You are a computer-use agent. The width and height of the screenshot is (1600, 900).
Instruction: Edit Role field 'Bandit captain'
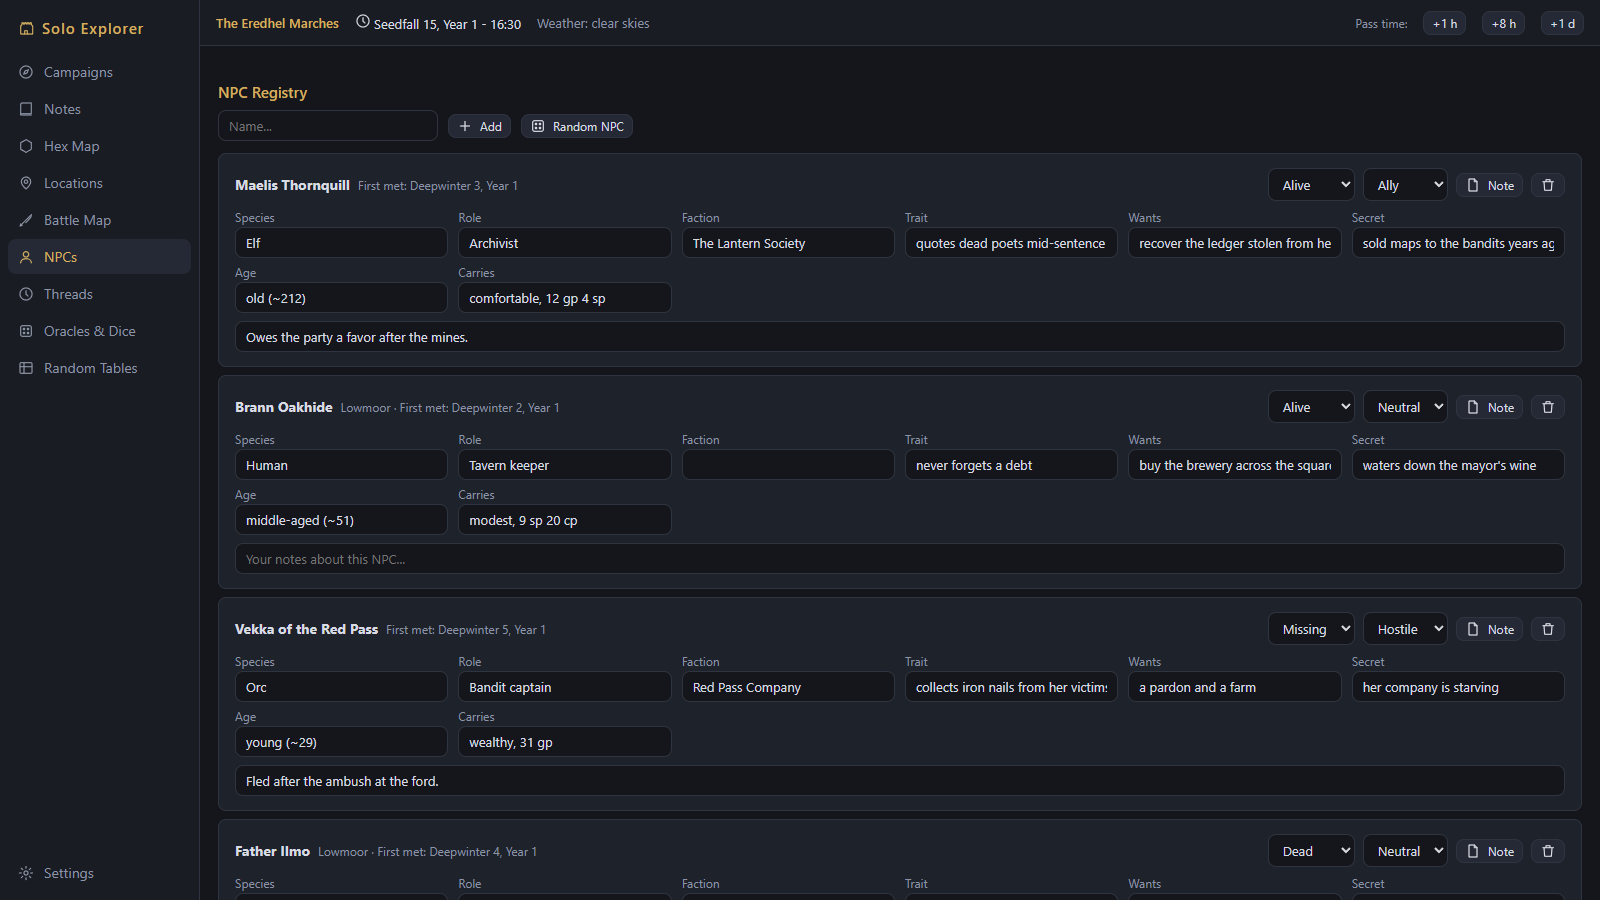click(565, 687)
